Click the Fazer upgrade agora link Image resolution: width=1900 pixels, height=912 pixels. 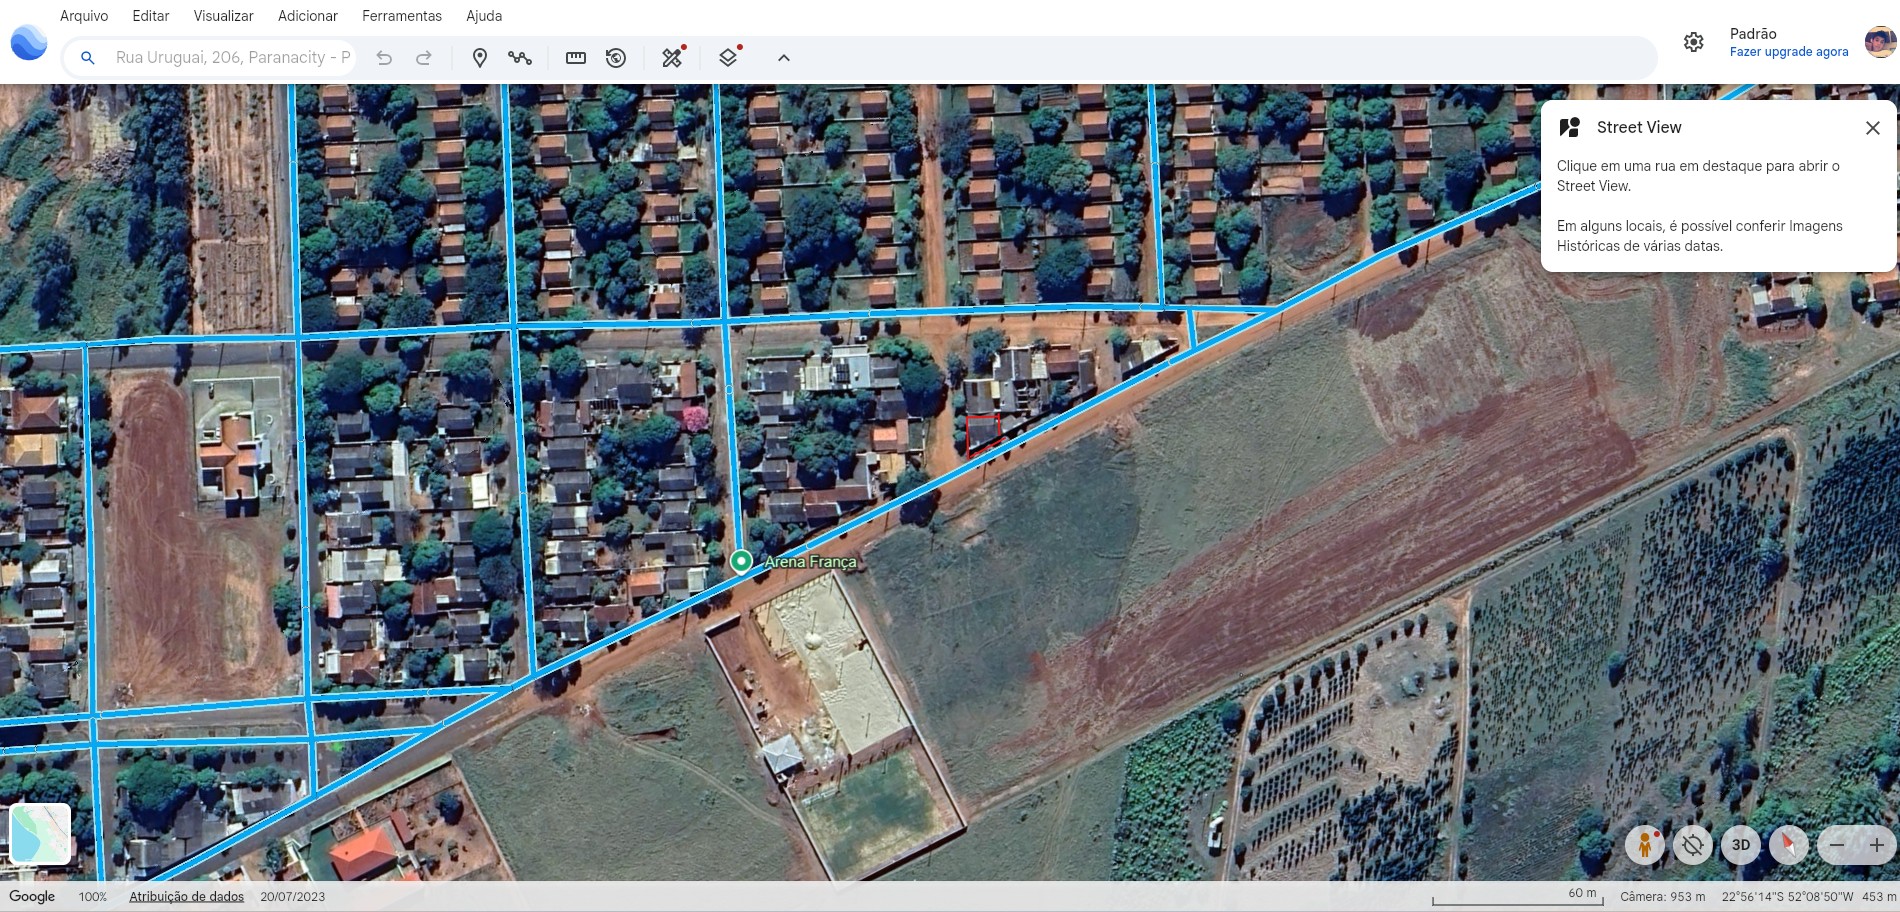(1789, 52)
